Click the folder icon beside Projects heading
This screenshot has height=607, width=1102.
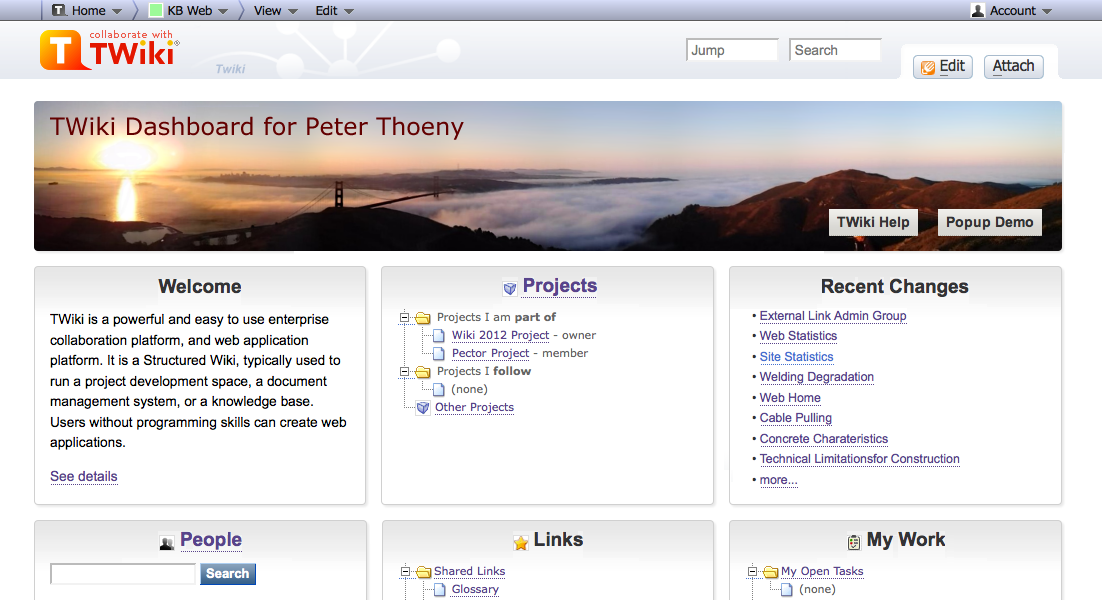tap(510, 289)
